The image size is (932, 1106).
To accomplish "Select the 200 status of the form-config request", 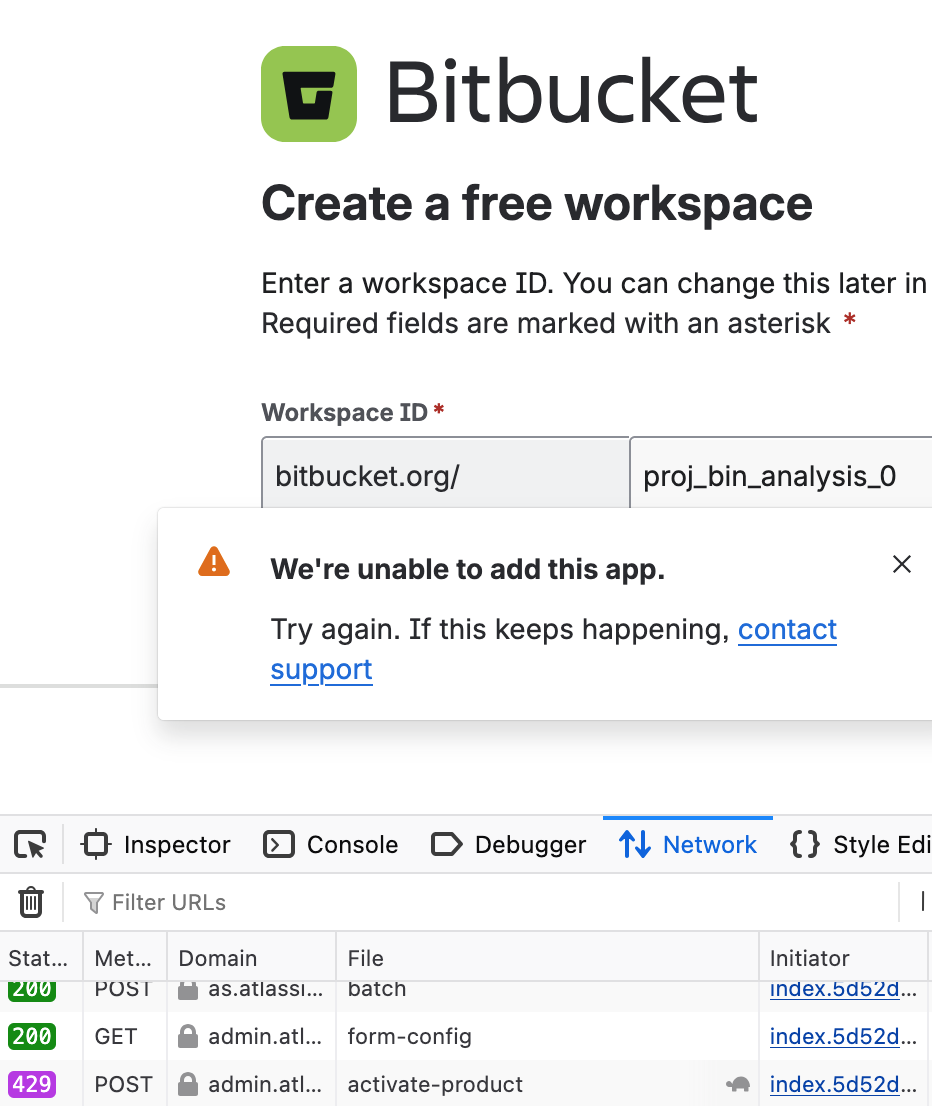I will (x=32, y=1036).
